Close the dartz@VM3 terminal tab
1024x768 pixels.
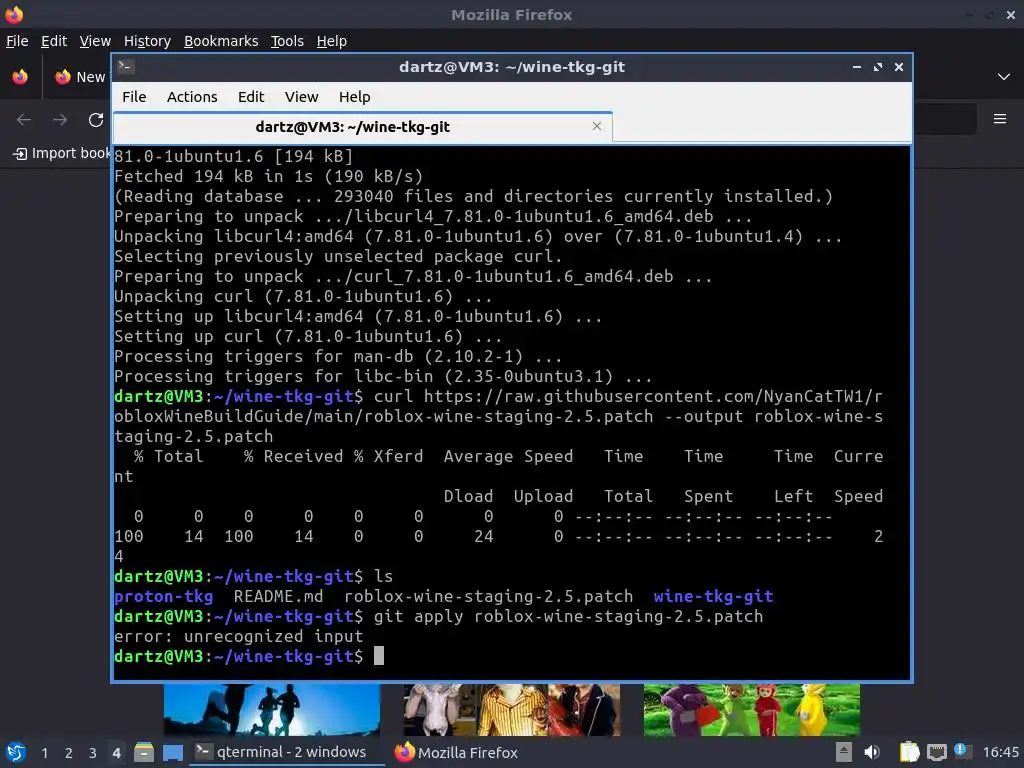tap(597, 126)
